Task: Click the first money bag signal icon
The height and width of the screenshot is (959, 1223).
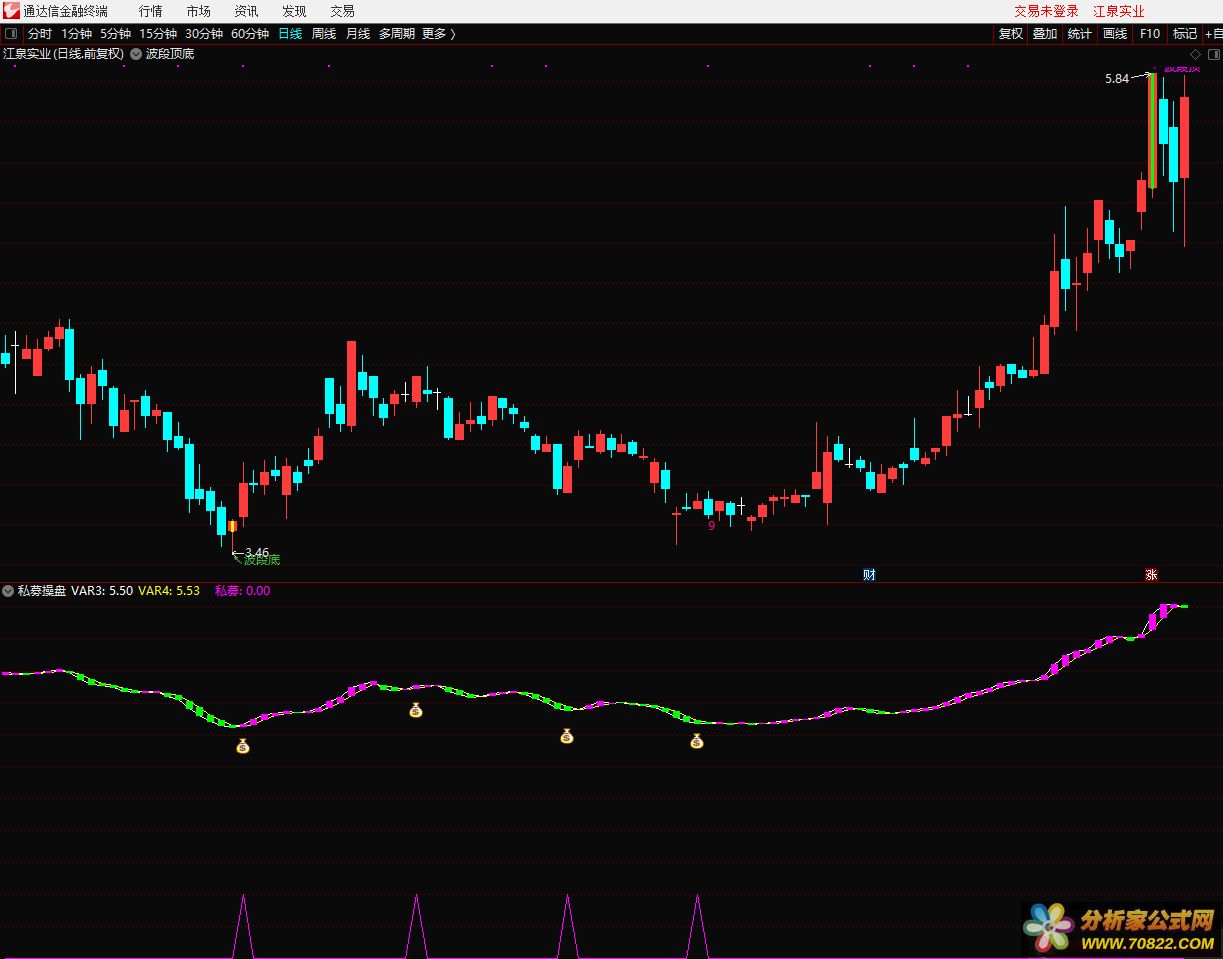Action: pyautogui.click(x=243, y=745)
